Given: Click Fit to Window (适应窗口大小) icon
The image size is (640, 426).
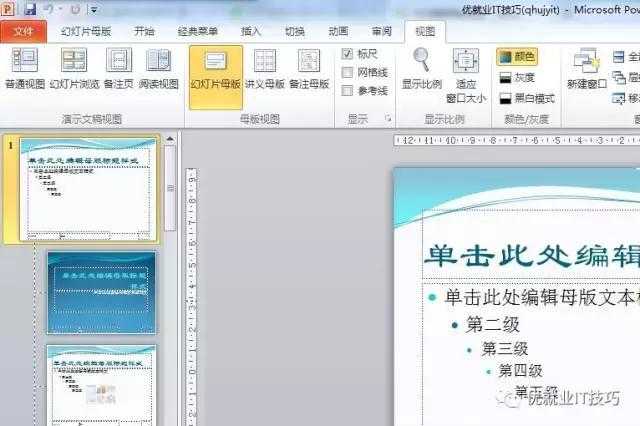Looking at the screenshot, I should (x=466, y=61).
